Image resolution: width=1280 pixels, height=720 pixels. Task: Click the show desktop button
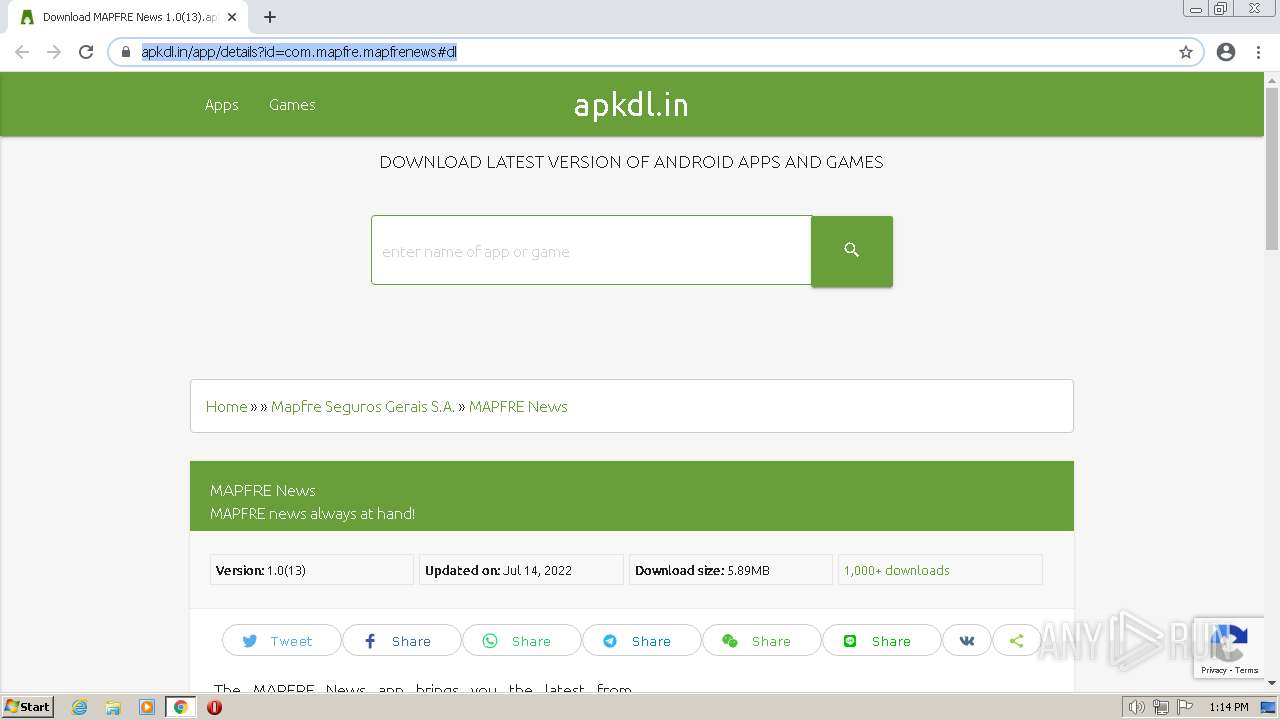click(x=1270, y=707)
